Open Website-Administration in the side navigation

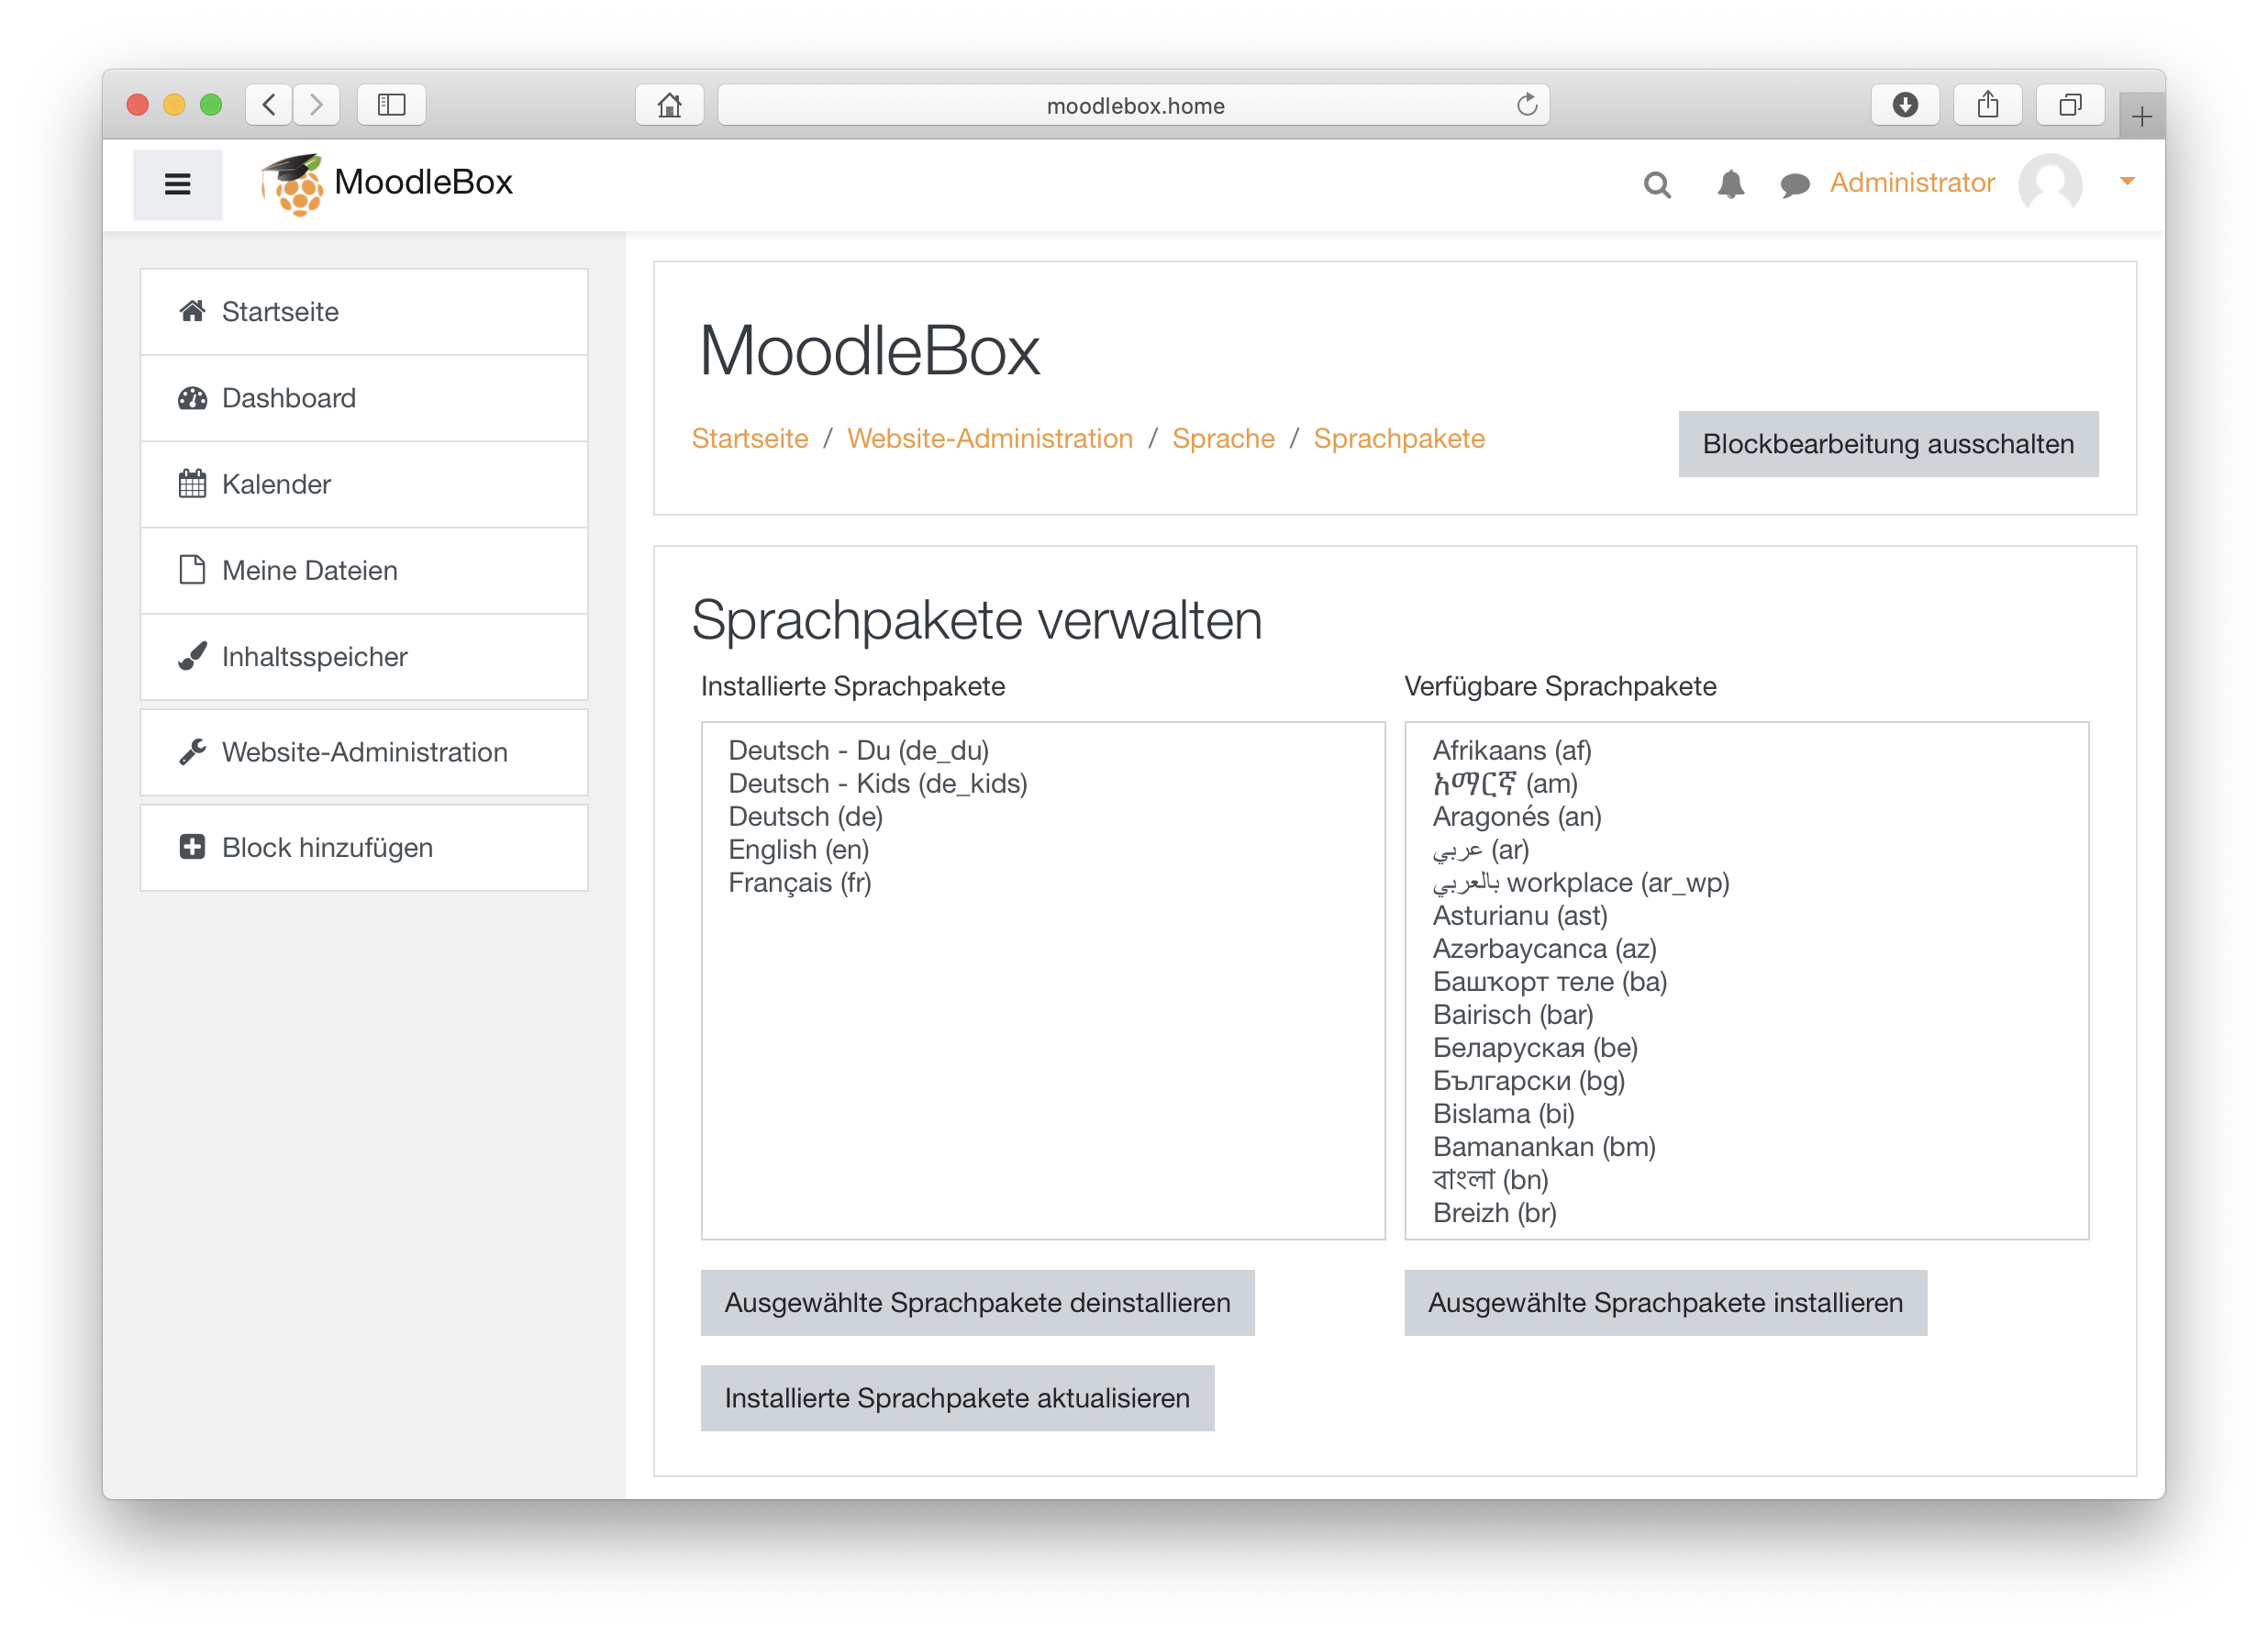364,752
